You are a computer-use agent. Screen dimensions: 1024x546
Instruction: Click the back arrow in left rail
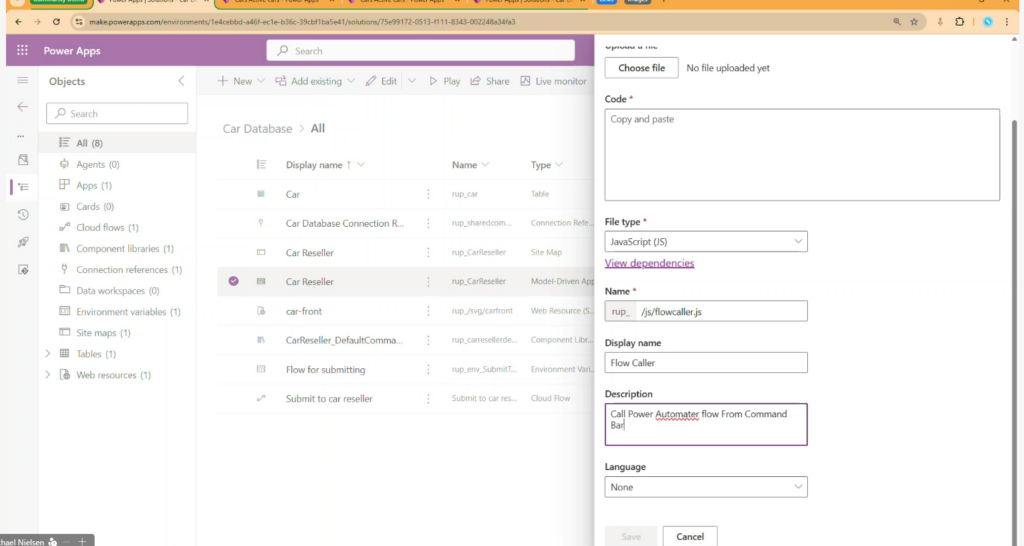[22, 106]
